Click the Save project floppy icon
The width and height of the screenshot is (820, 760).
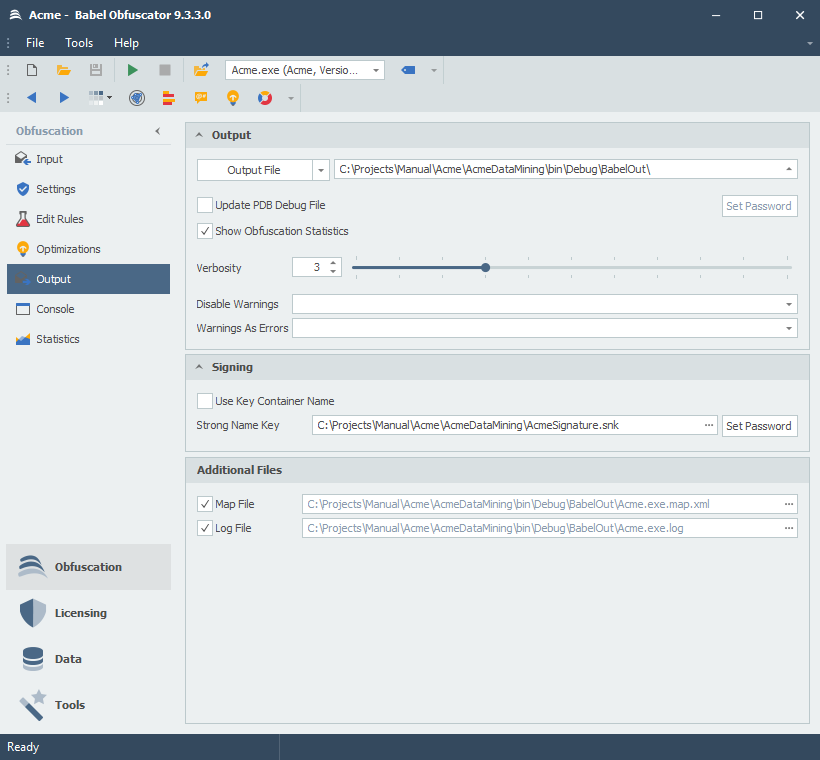point(96,70)
